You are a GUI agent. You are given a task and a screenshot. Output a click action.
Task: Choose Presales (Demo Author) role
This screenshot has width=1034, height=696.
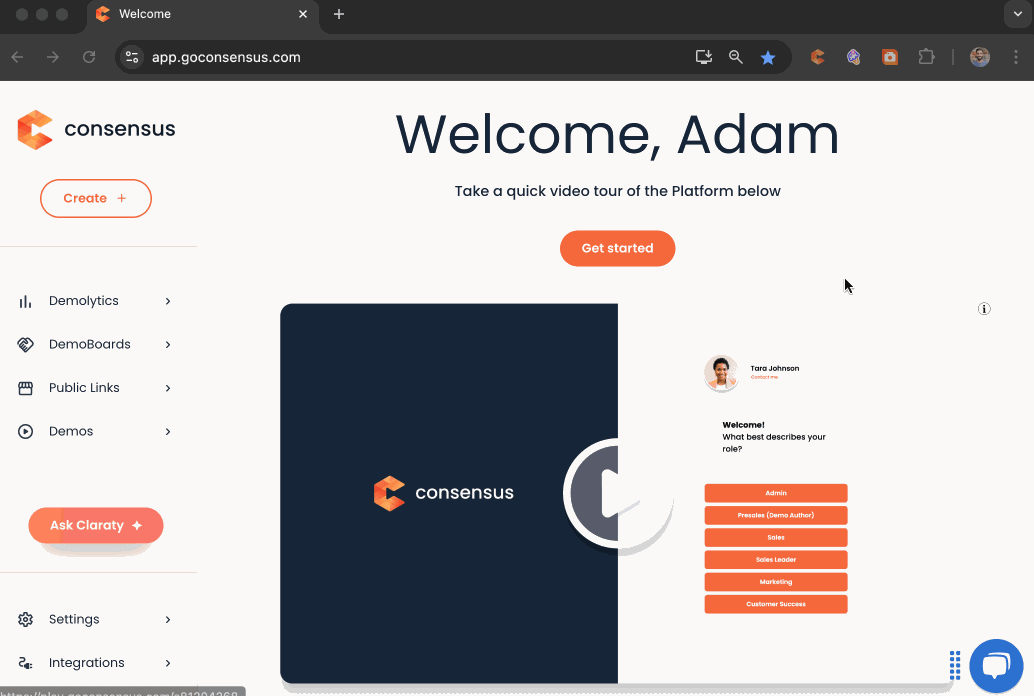point(776,515)
